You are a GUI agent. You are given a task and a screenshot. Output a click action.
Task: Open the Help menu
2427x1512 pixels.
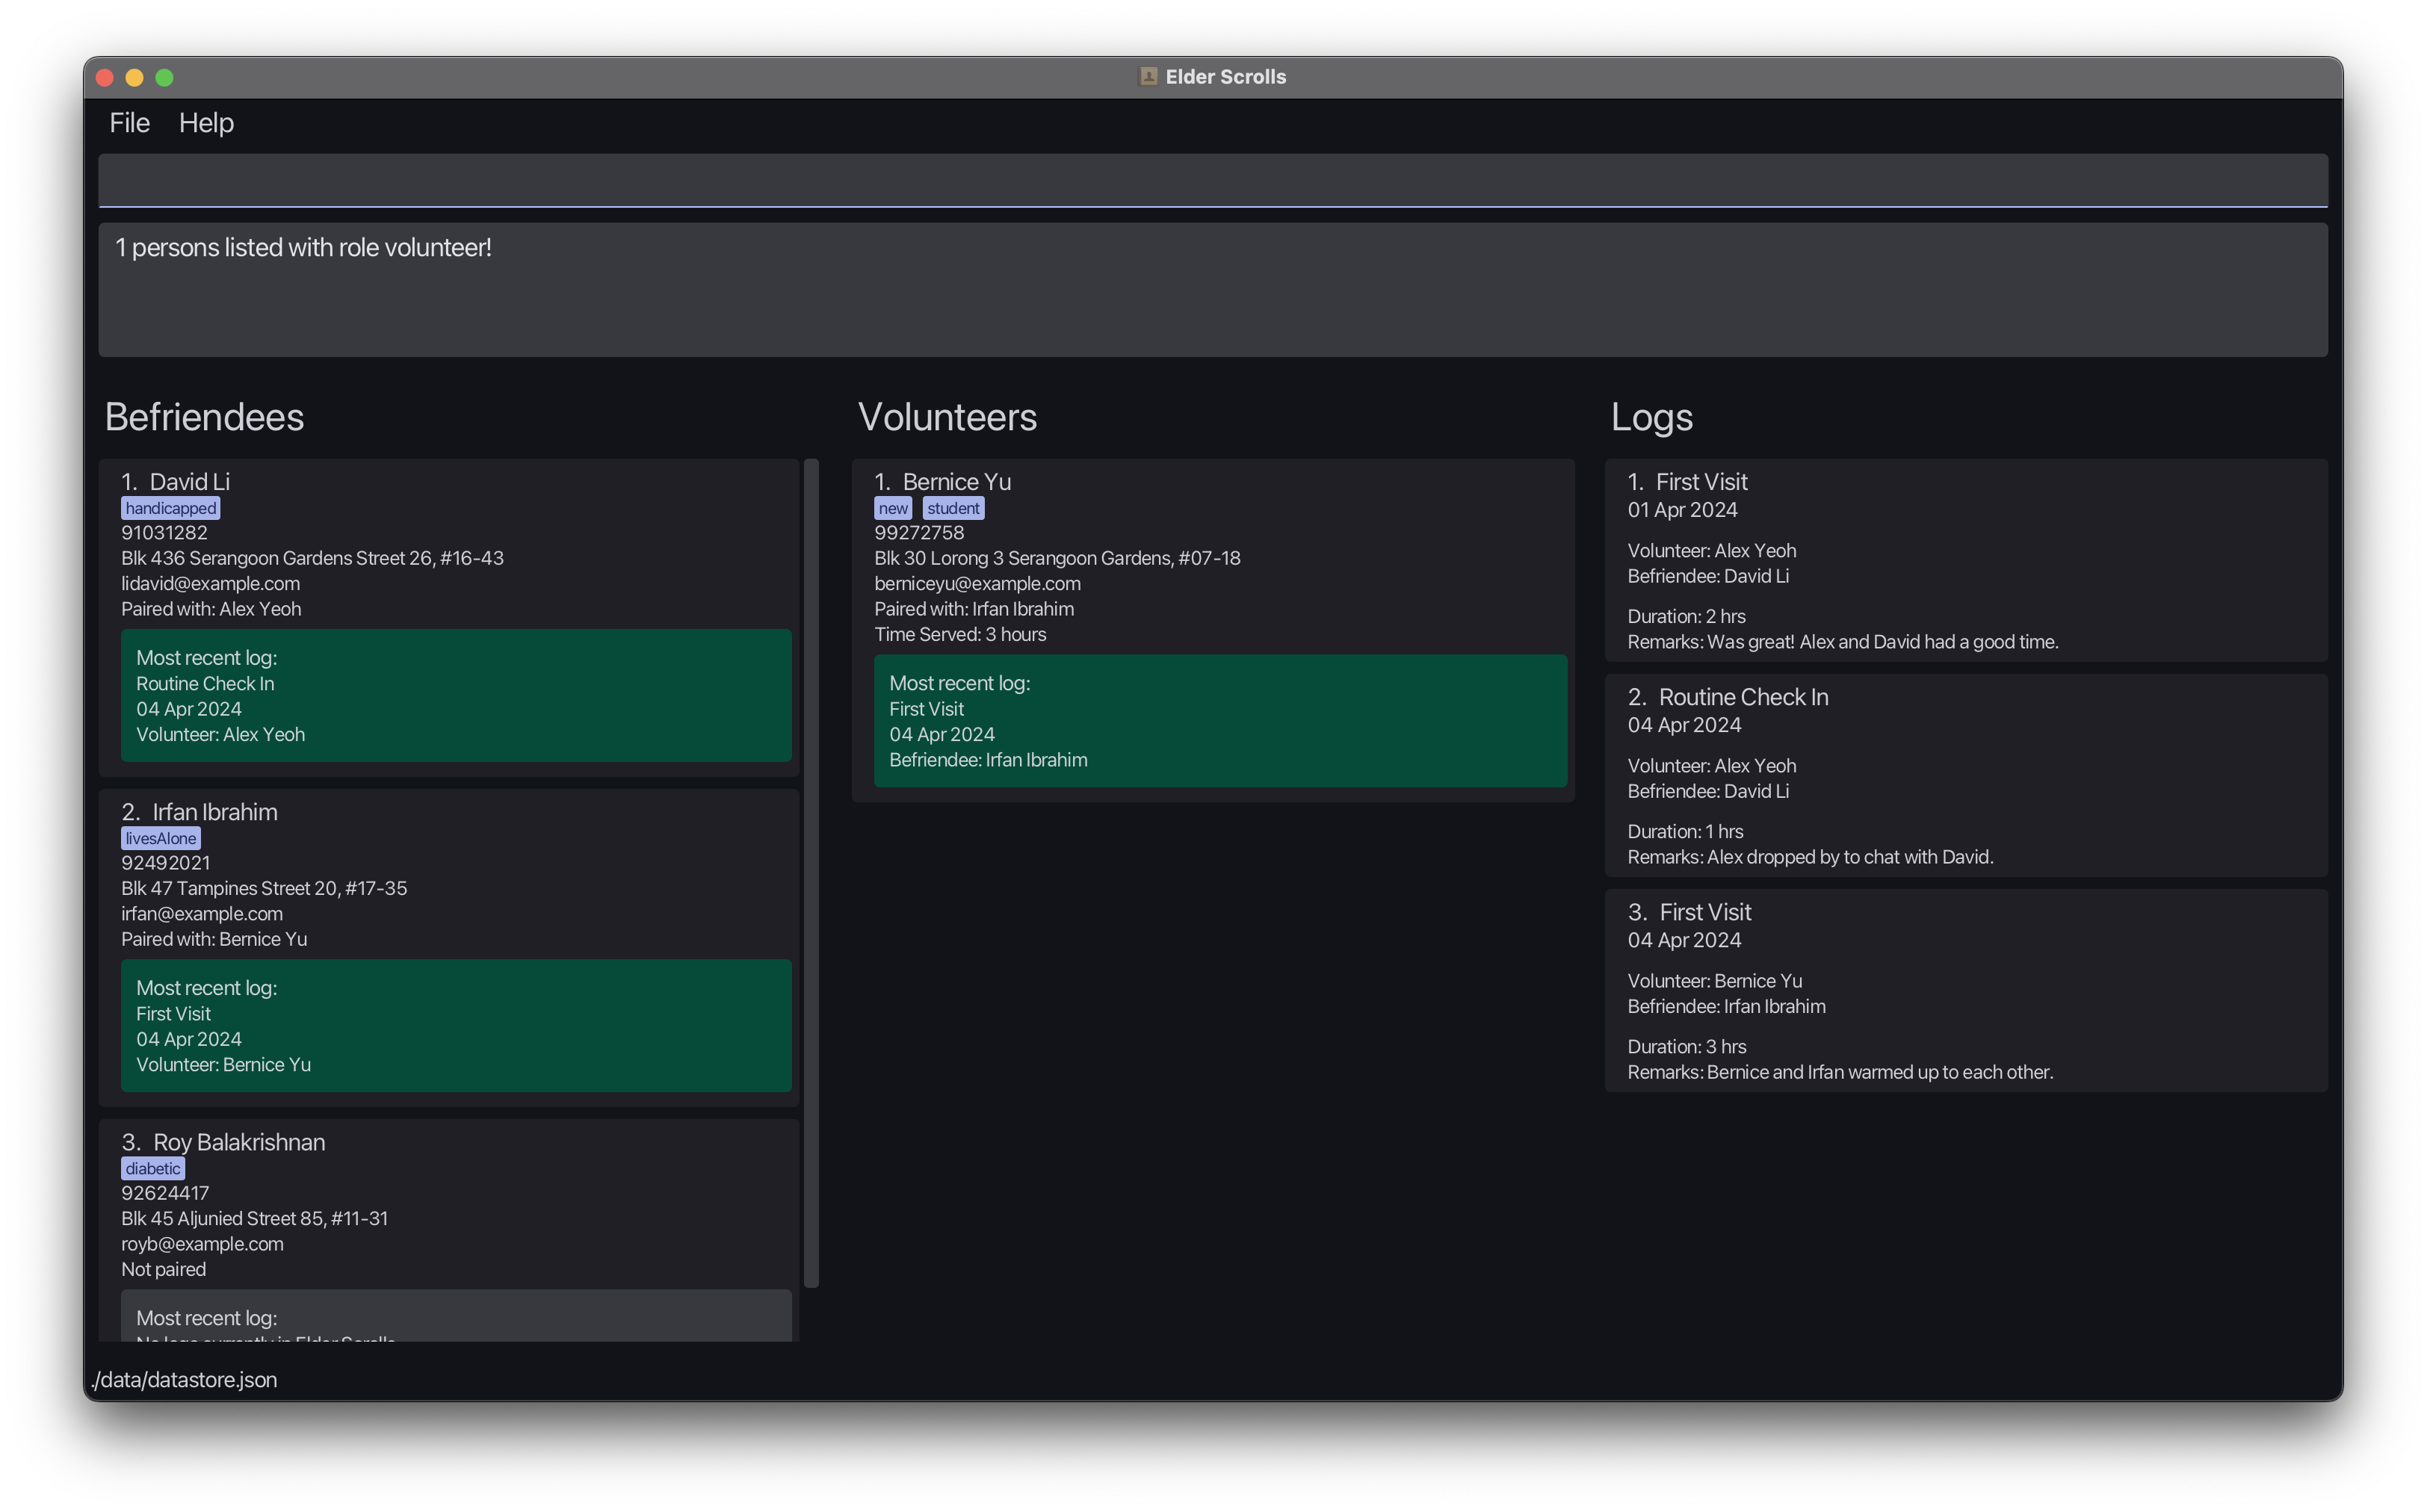pyautogui.click(x=206, y=122)
